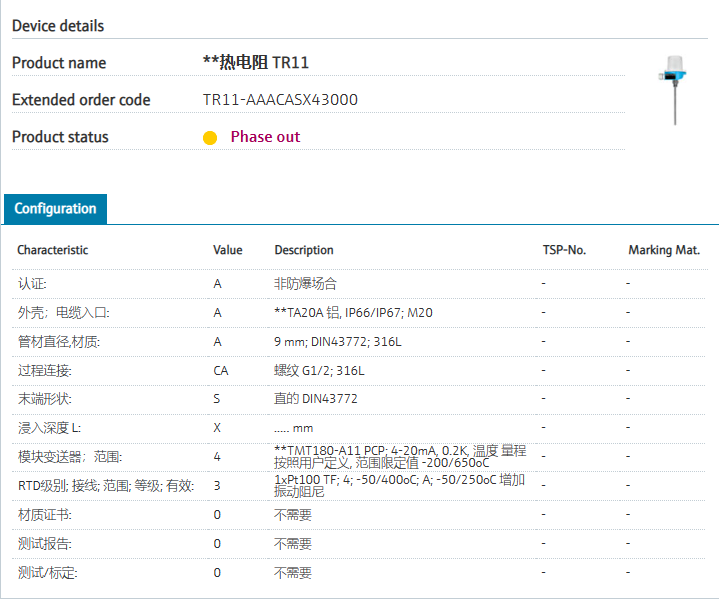Image resolution: width=719 pixels, height=599 pixels.
Task: Click the Phase out status text
Action: (x=265, y=137)
